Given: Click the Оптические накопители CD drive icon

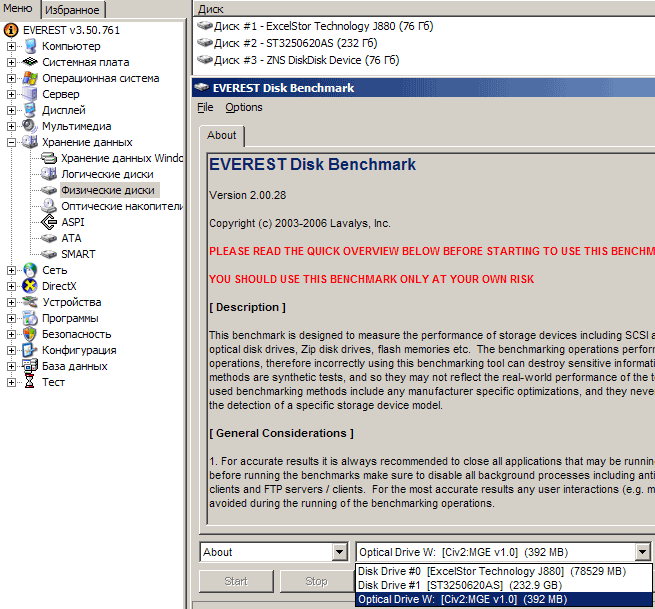Looking at the screenshot, I should 49,206.
